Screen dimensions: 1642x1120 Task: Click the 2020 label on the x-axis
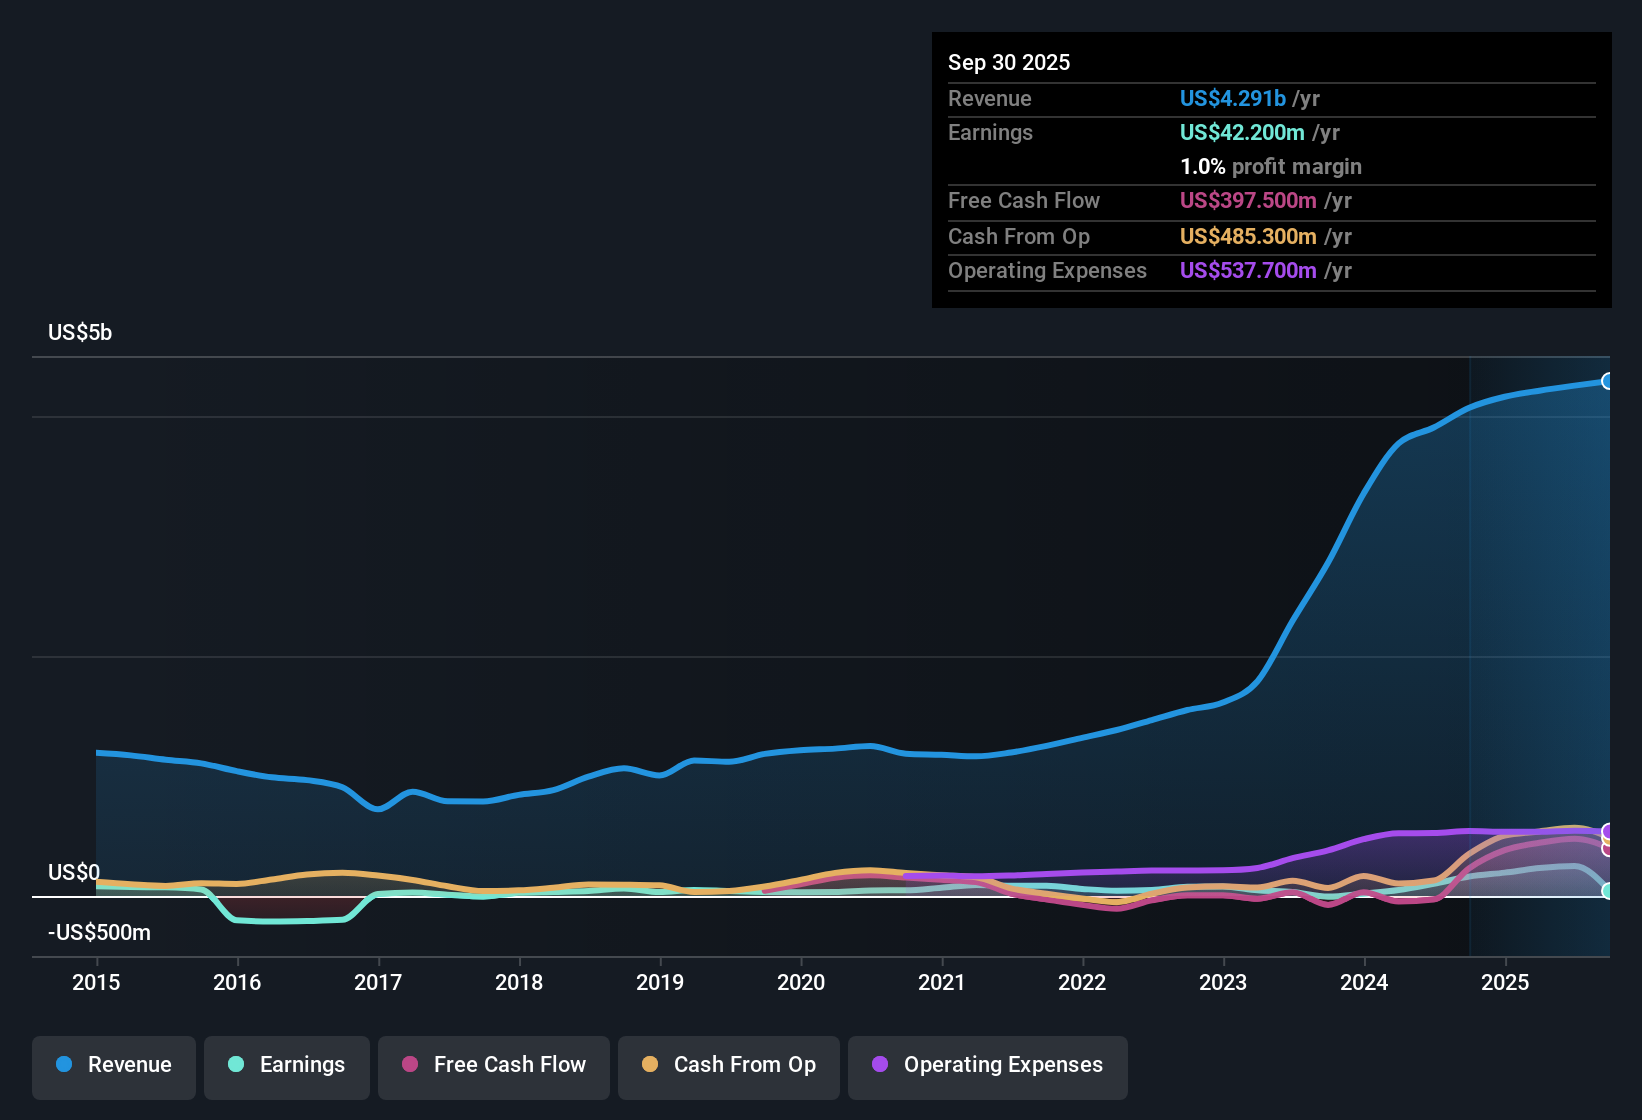coord(801,983)
